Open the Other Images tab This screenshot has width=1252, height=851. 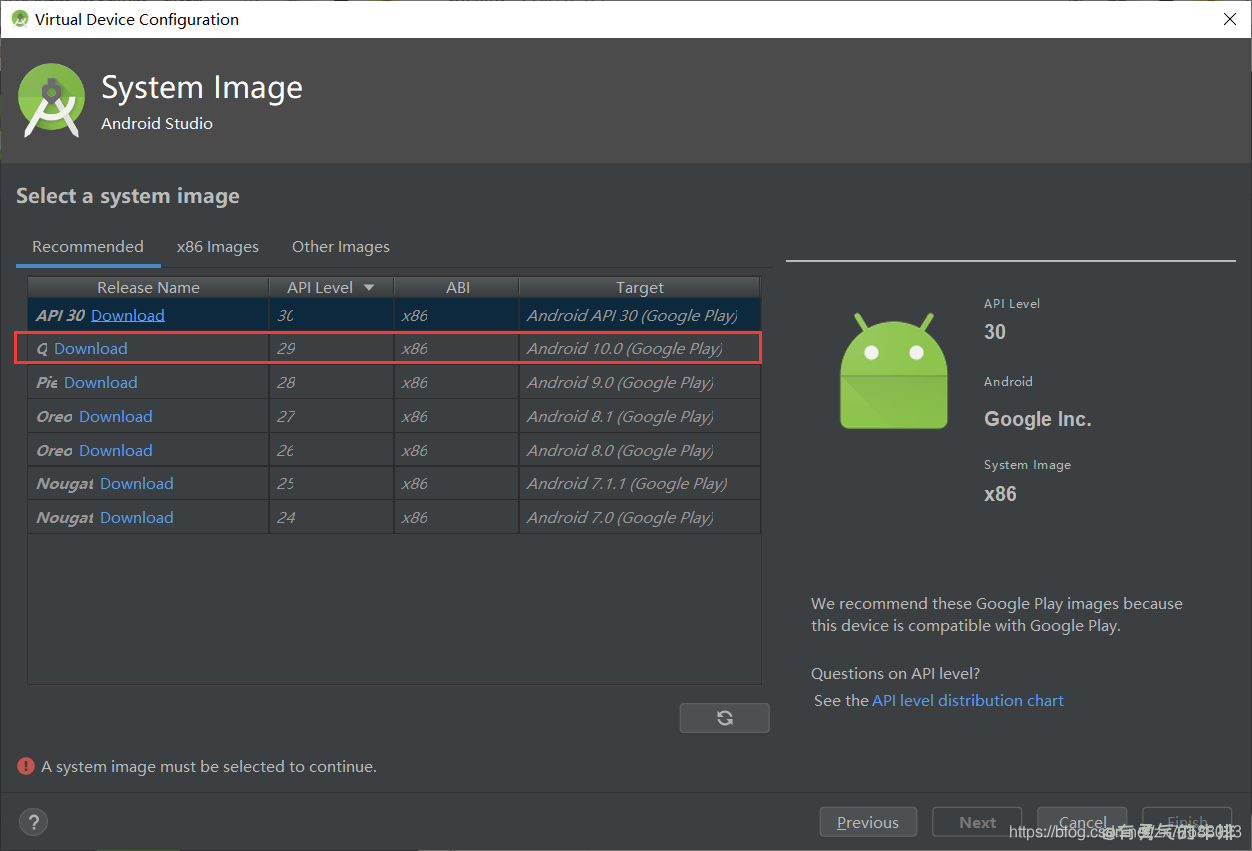point(341,247)
